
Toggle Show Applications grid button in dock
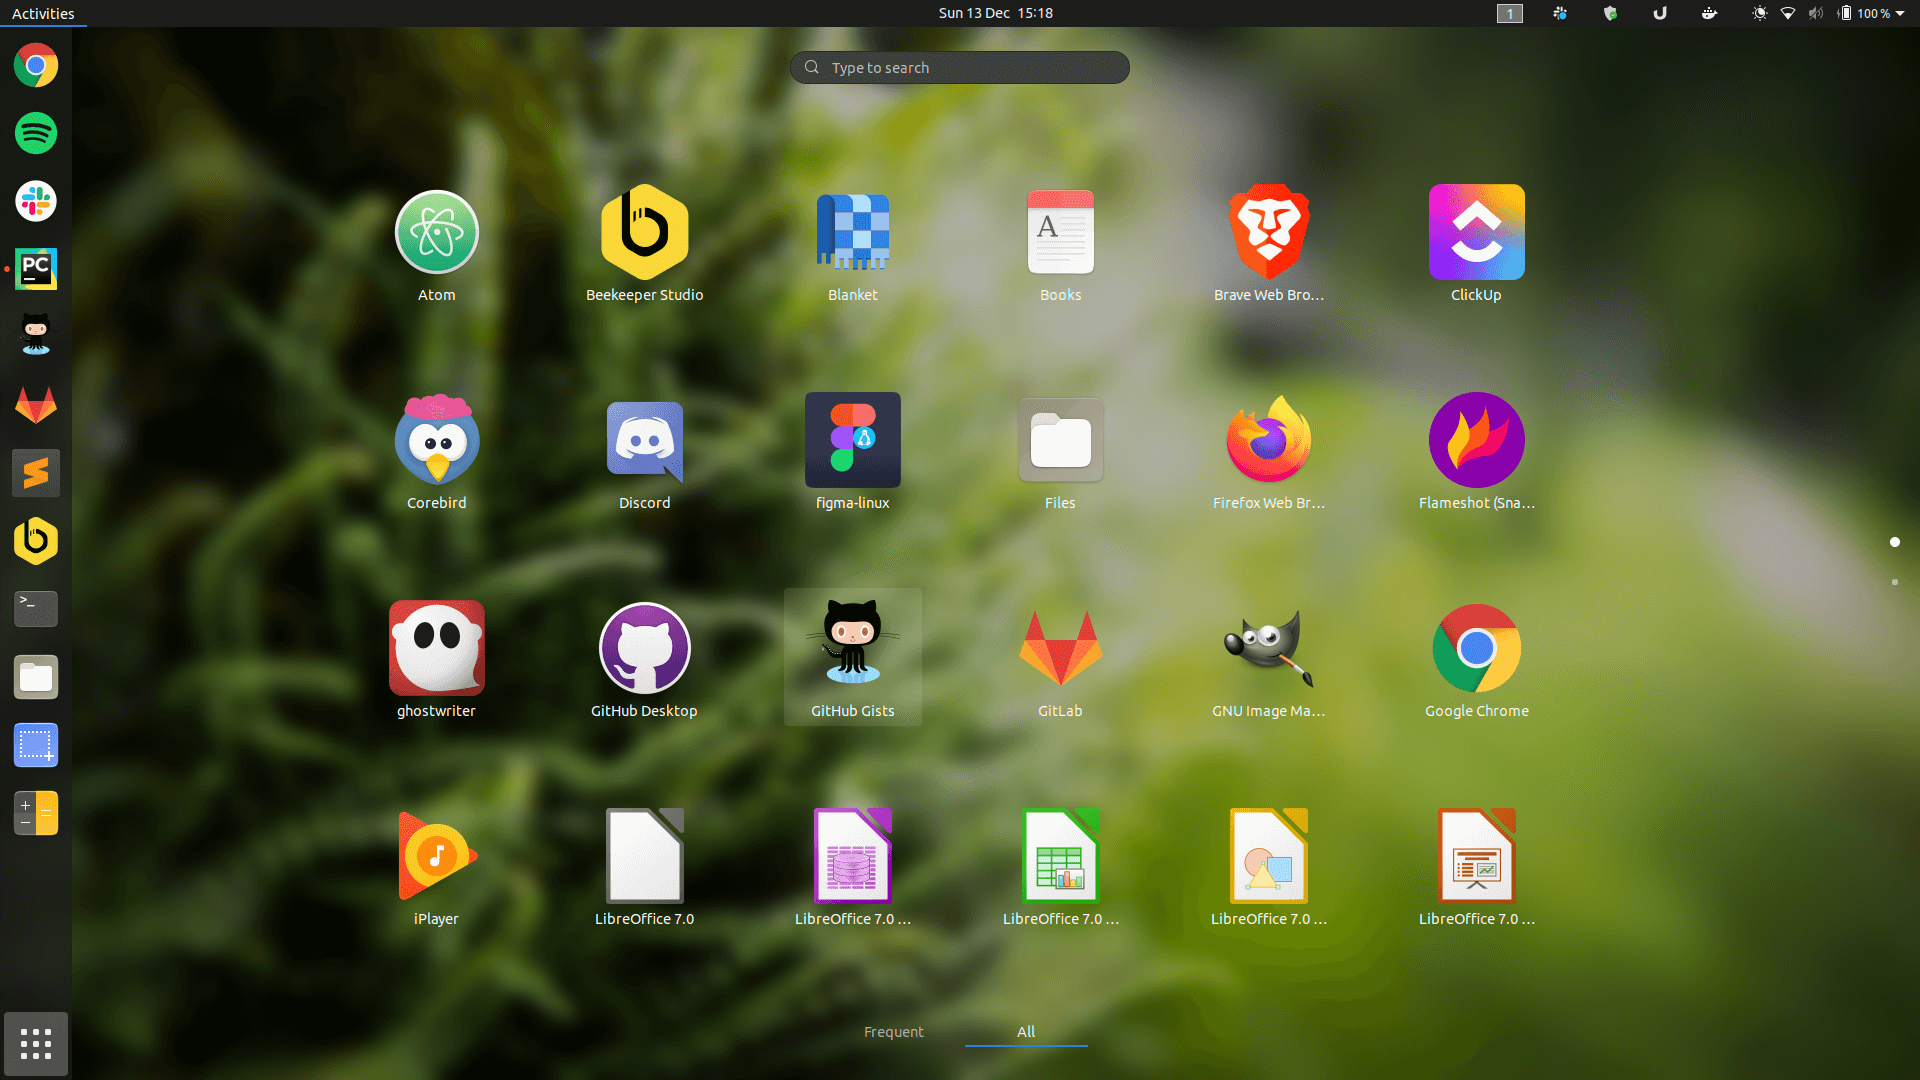36,1044
